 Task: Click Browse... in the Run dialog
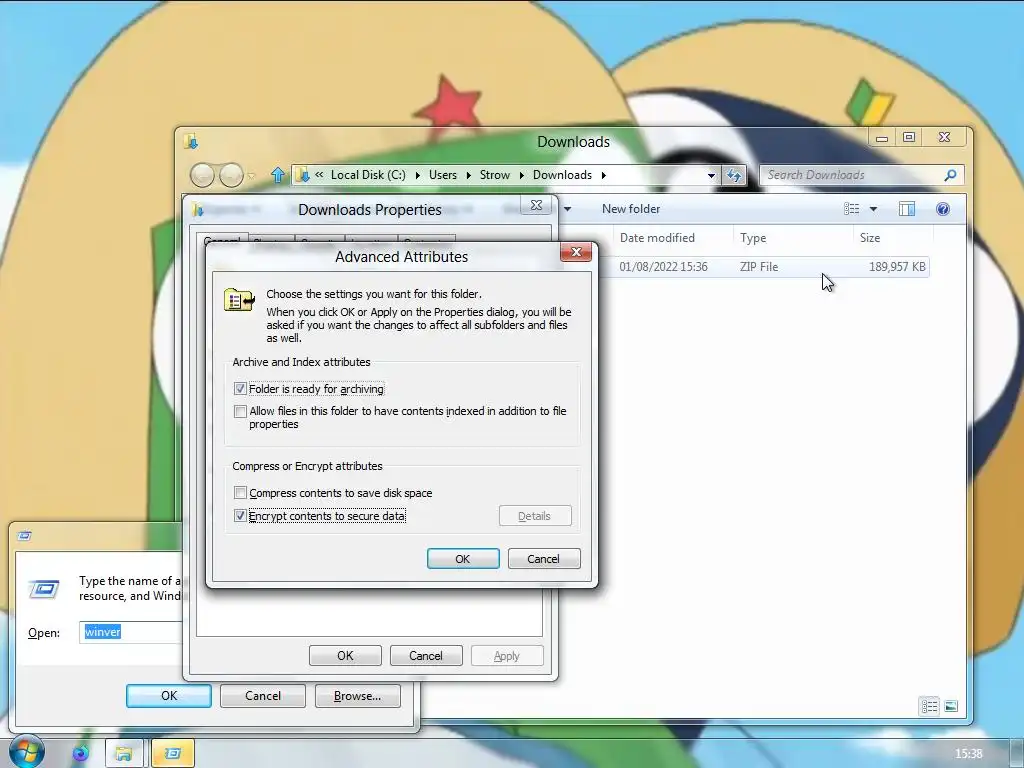point(357,696)
